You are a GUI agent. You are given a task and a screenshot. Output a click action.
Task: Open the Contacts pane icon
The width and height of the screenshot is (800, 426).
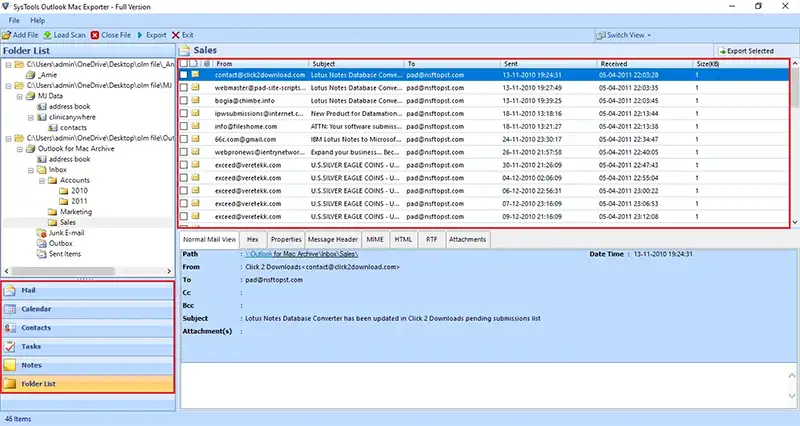10,328
